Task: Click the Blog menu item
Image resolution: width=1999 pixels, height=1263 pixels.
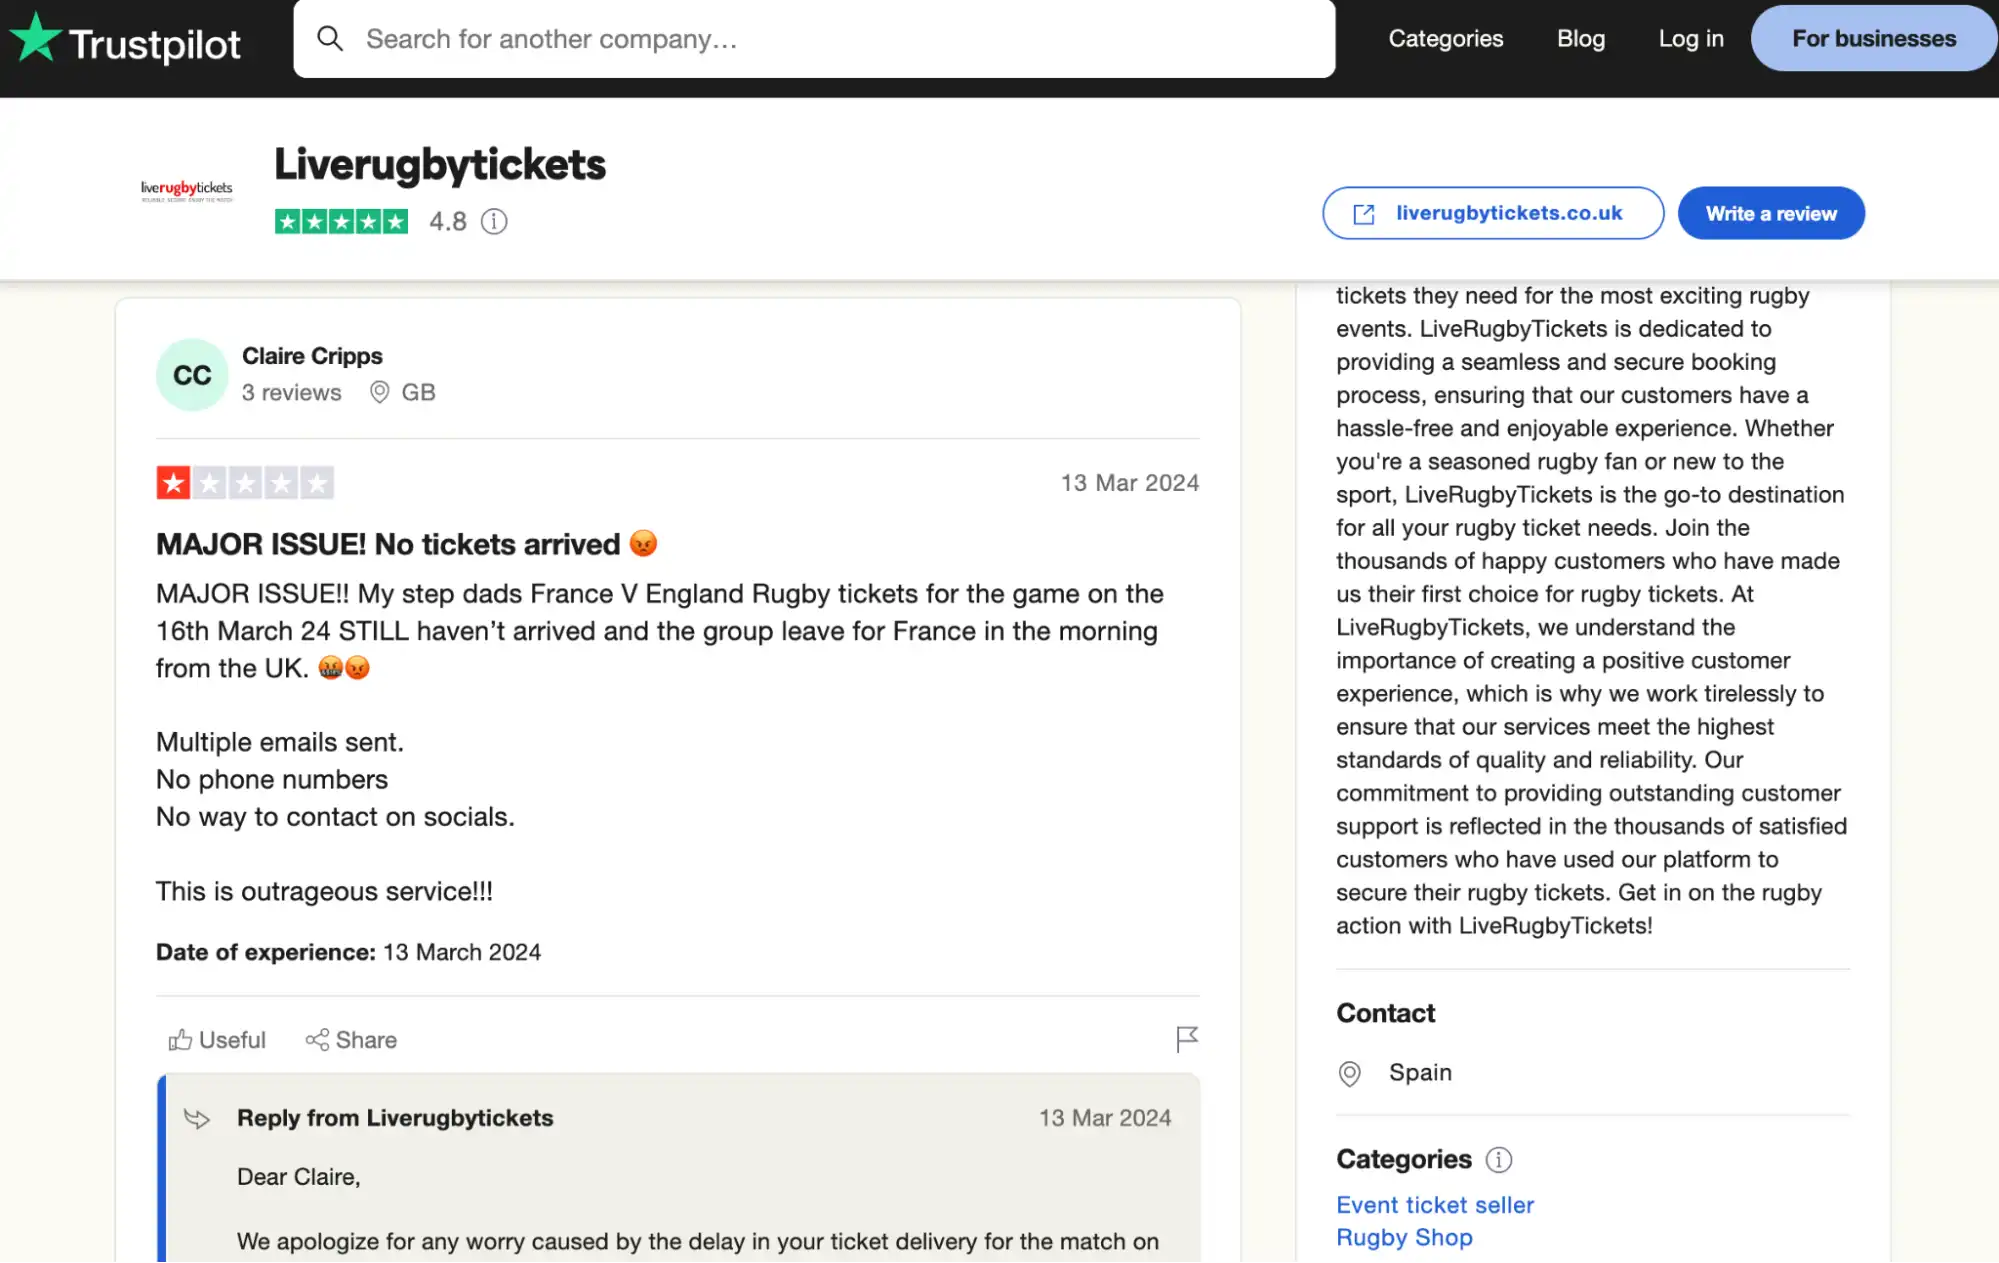Action: [x=1580, y=36]
